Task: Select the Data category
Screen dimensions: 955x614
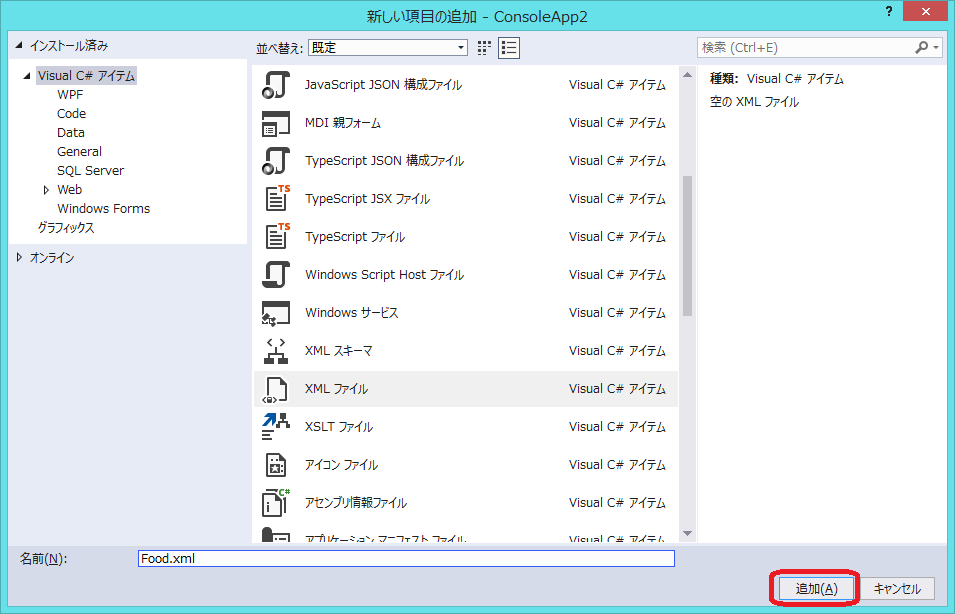Action: (71, 132)
